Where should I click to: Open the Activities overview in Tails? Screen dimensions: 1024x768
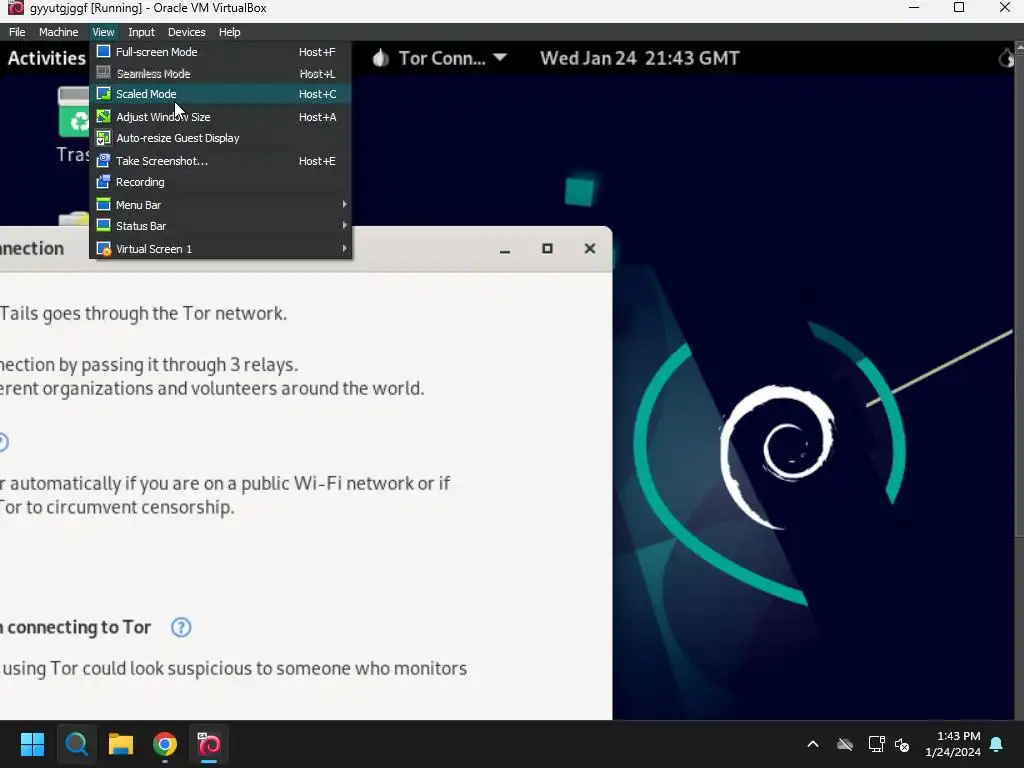pyautogui.click(x=46, y=58)
